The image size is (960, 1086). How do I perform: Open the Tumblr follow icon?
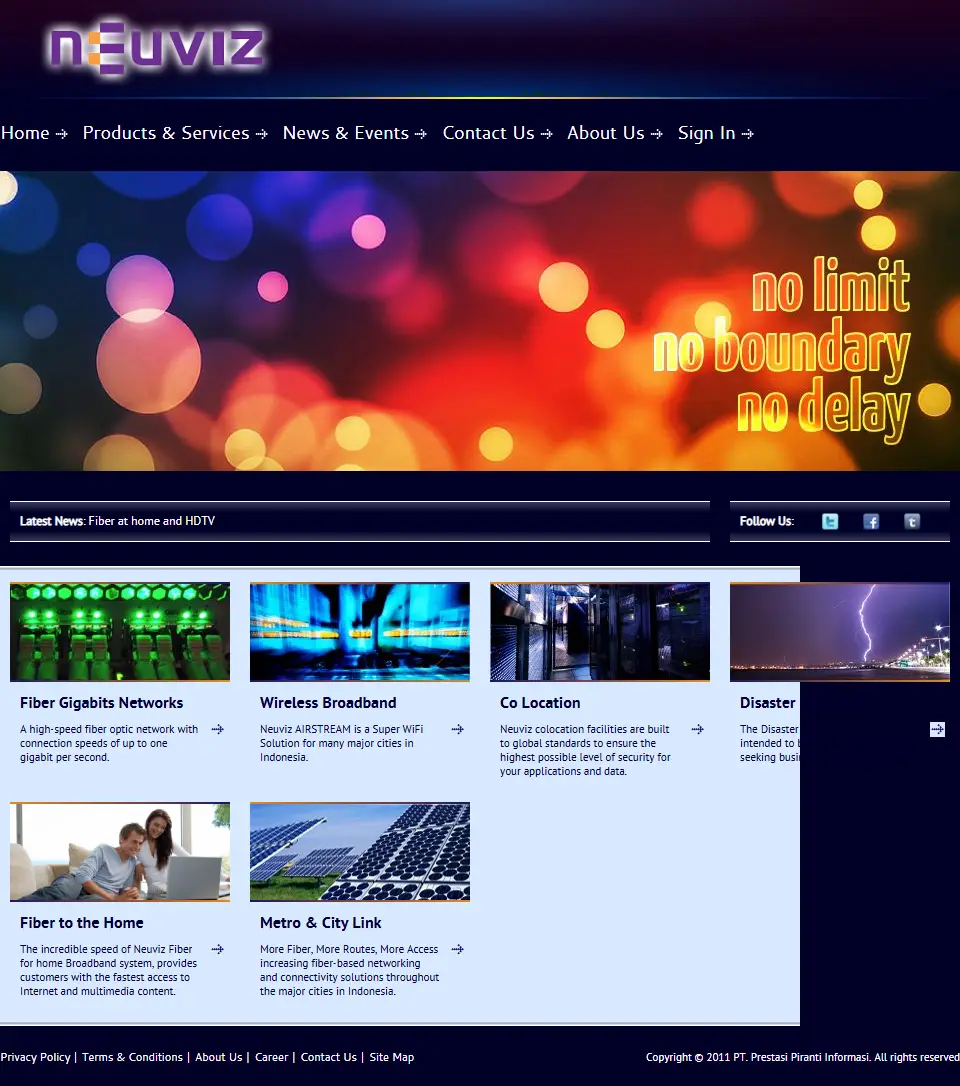click(x=912, y=522)
